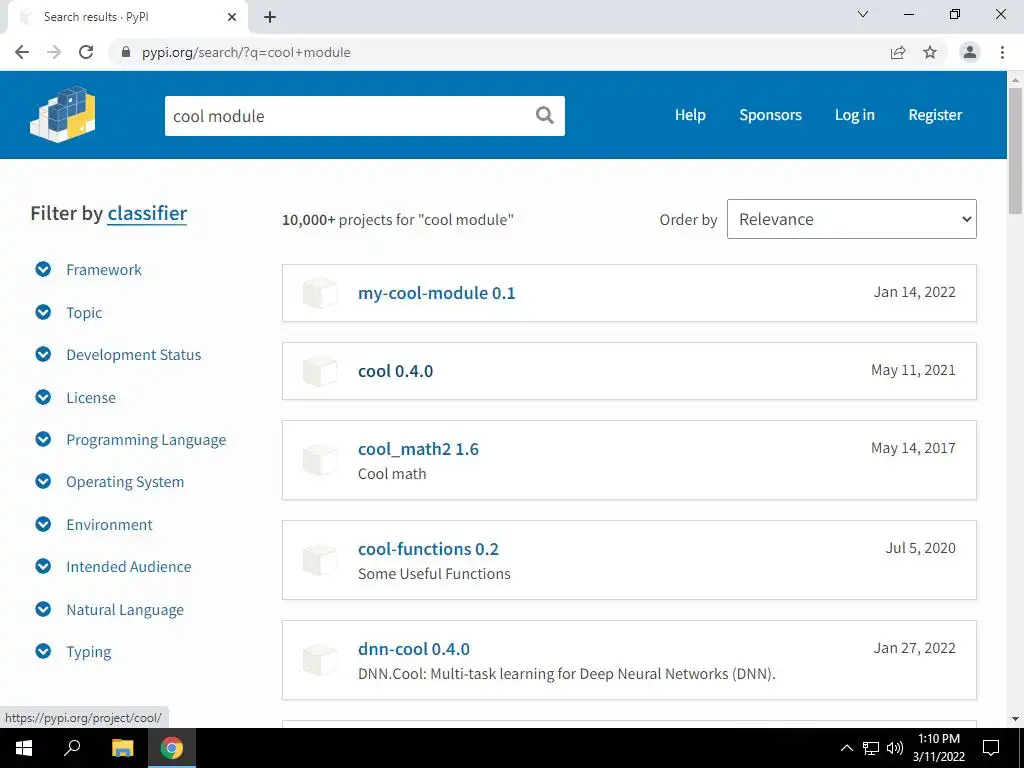
Task: Click the magnifying glass search icon
Action: click(545, 116)
